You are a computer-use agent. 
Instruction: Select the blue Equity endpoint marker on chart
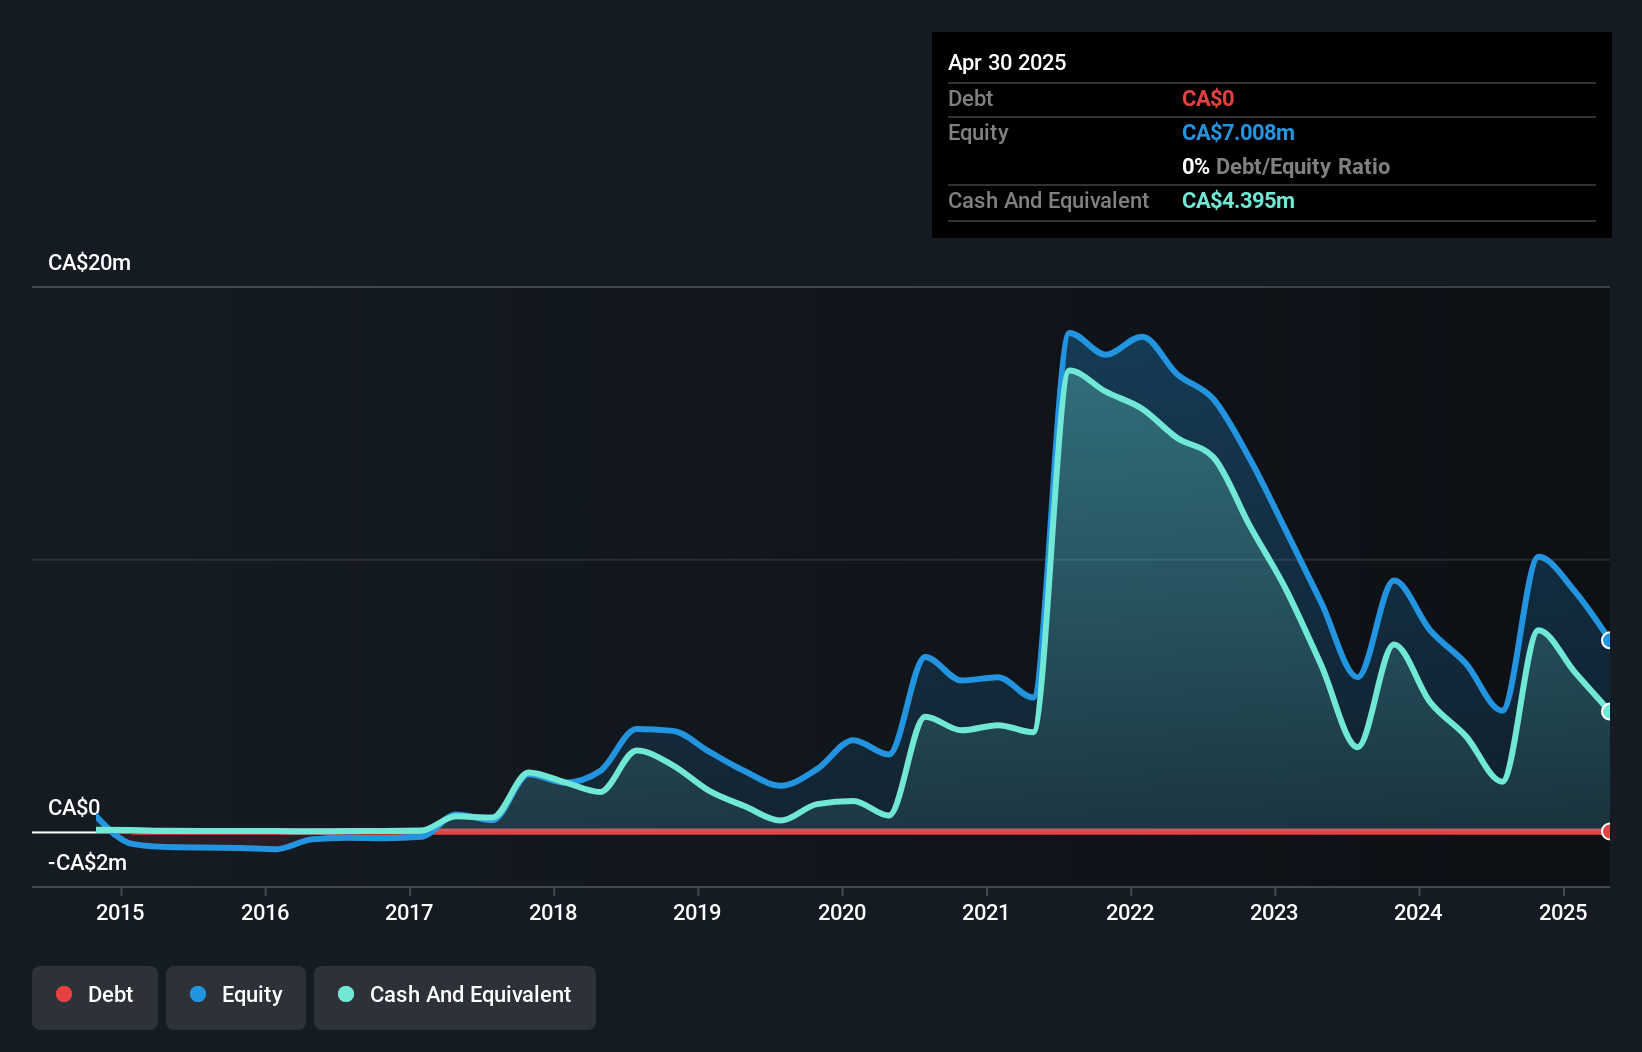tap(1608, 641)
